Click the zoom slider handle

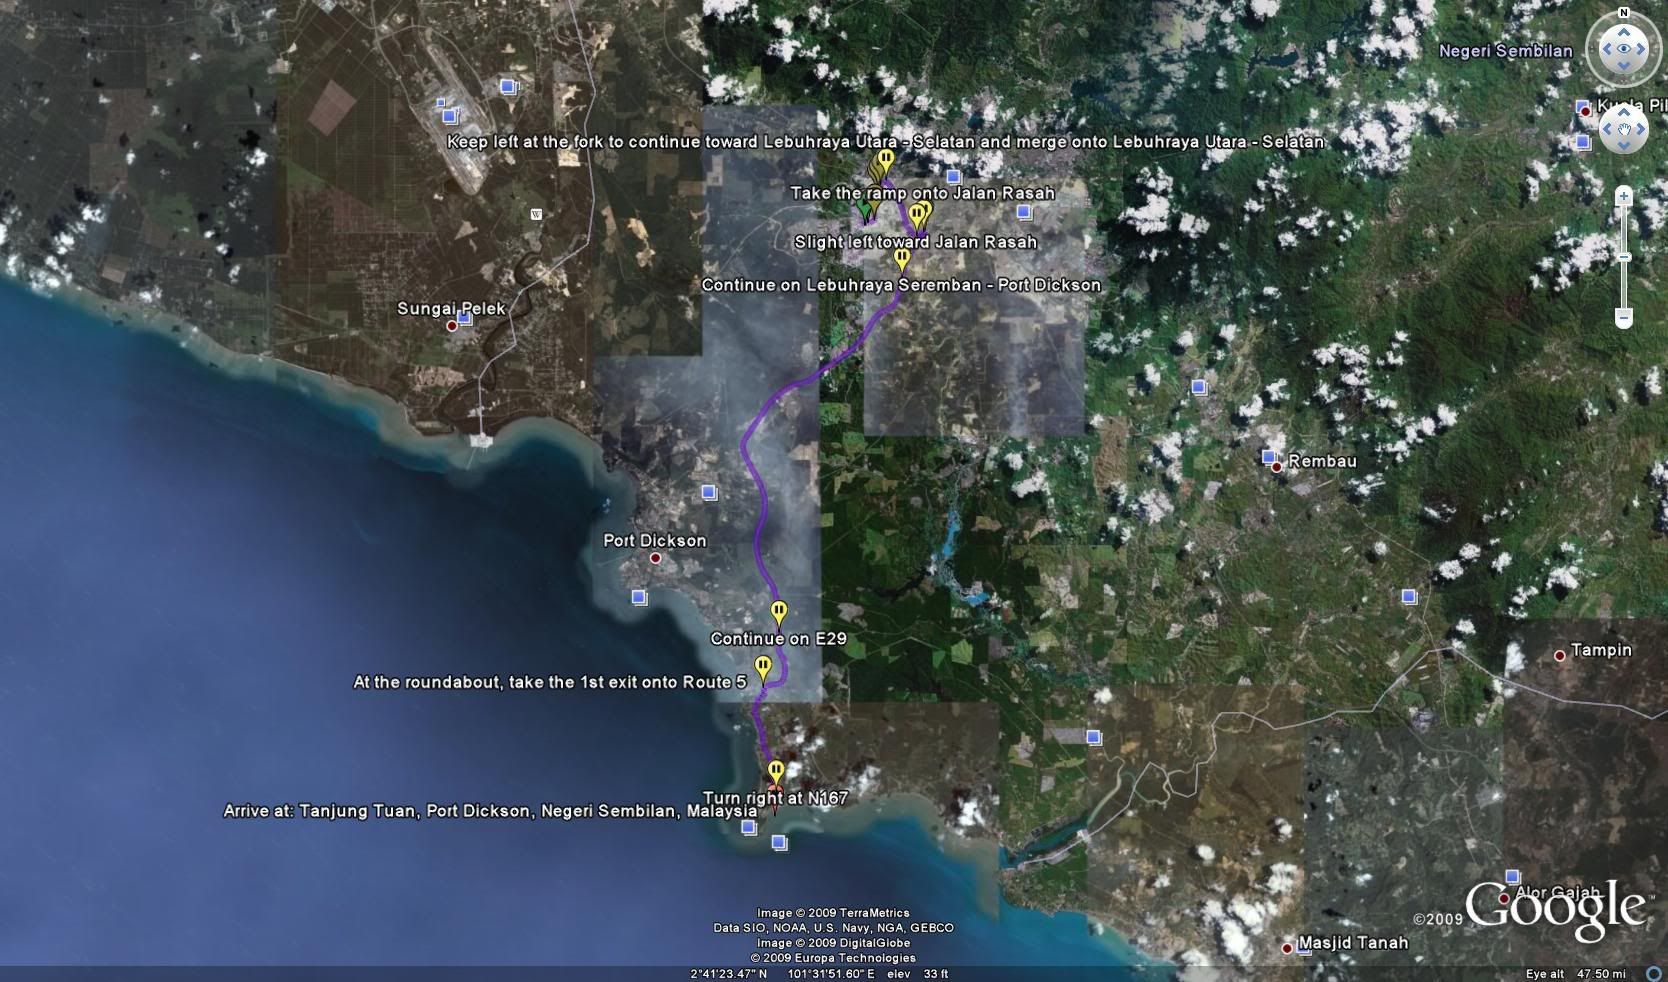click(x=1624, y=257)
